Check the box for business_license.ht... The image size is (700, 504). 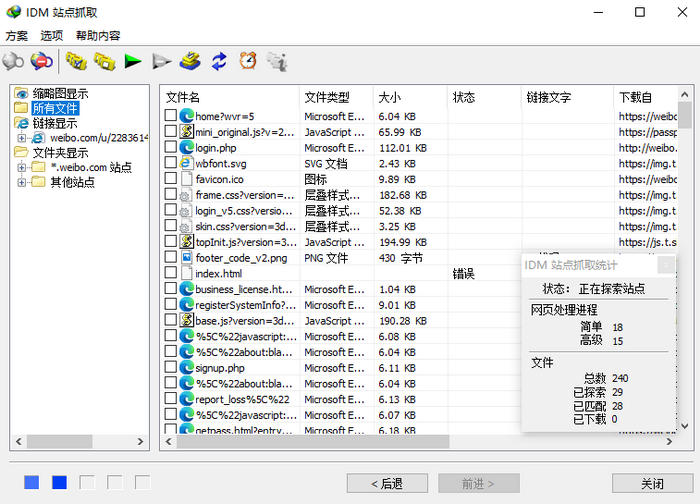click(171, 288)
